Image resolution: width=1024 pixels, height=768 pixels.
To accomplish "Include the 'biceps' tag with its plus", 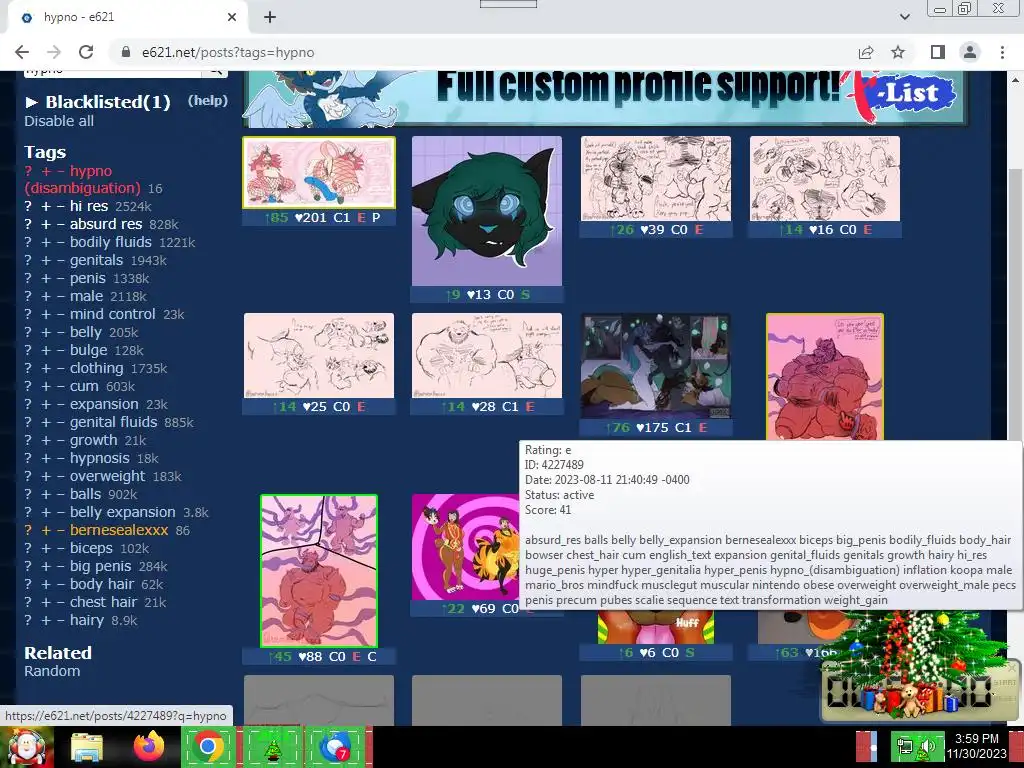I will coord(46,549).
